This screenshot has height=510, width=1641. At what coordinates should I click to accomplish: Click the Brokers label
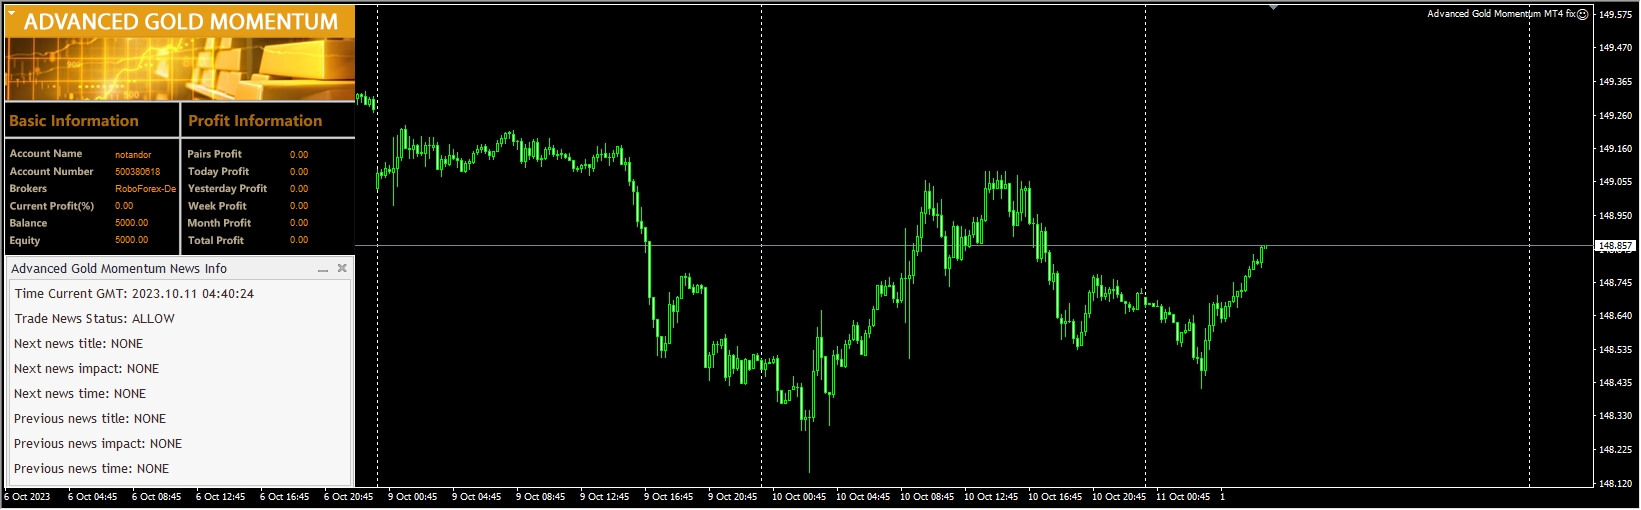[28, 189]
